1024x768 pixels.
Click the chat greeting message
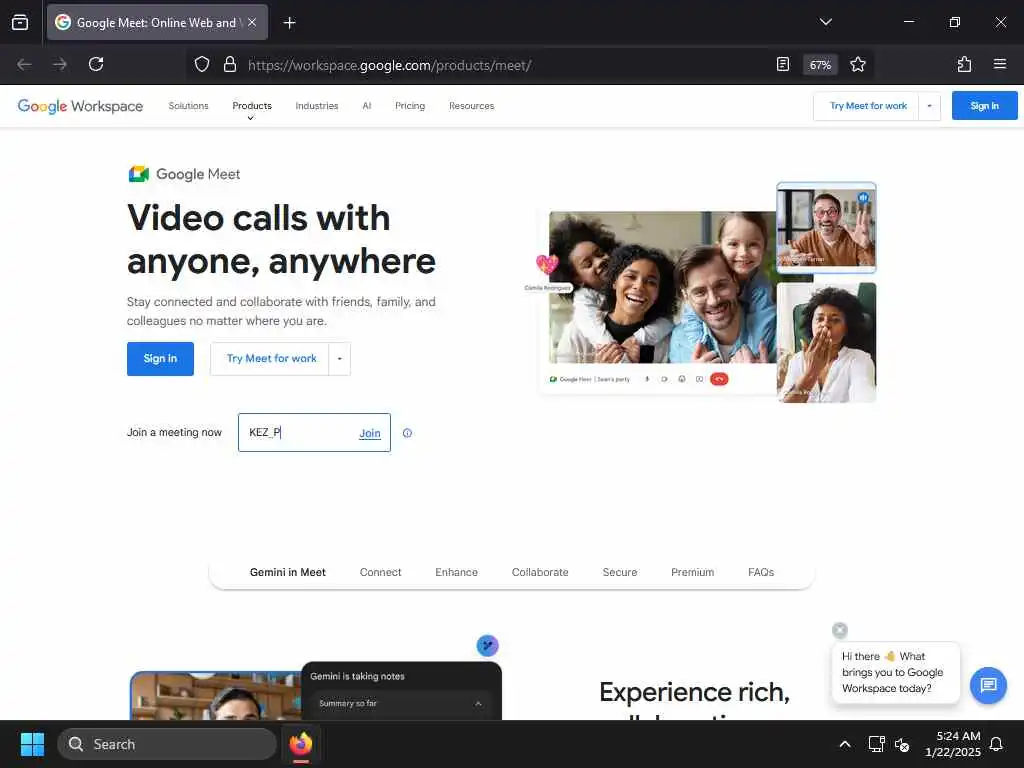click(x=895, y=672)
